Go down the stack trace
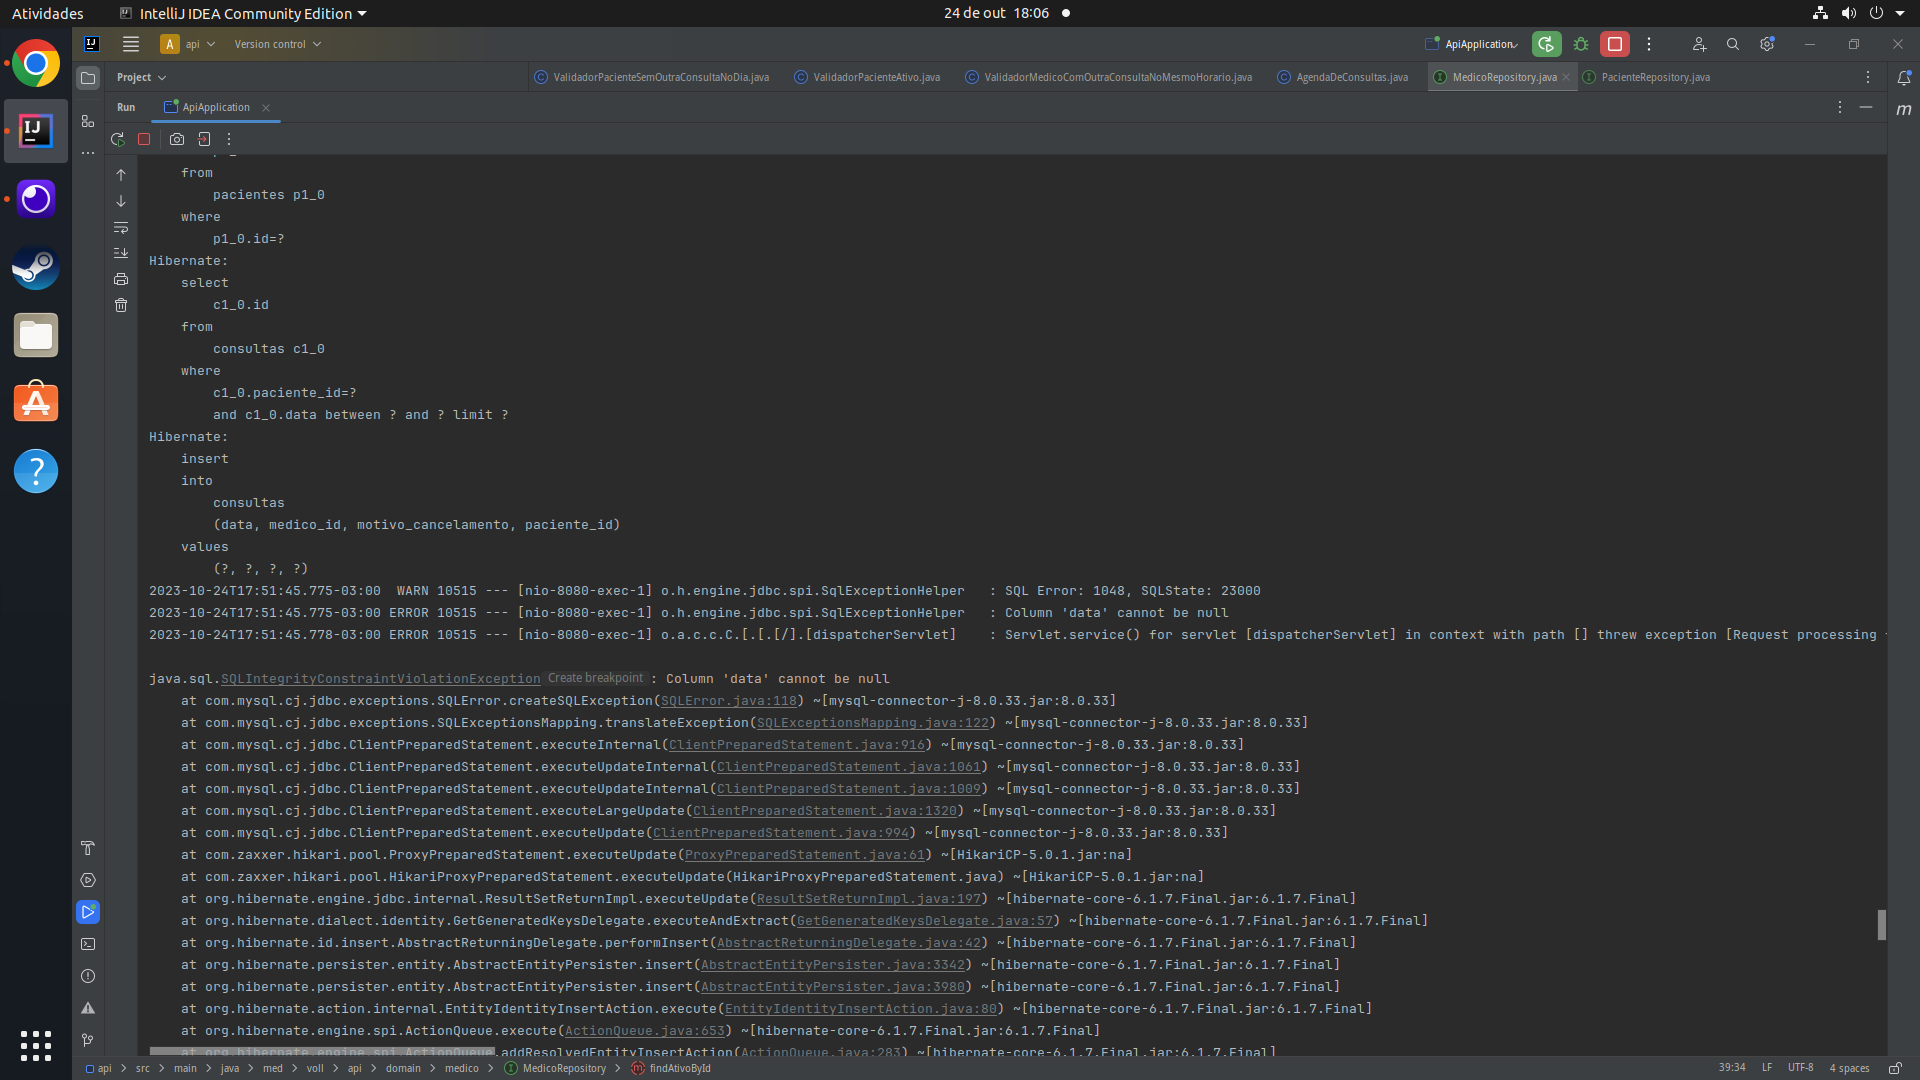 click(121, 201)
